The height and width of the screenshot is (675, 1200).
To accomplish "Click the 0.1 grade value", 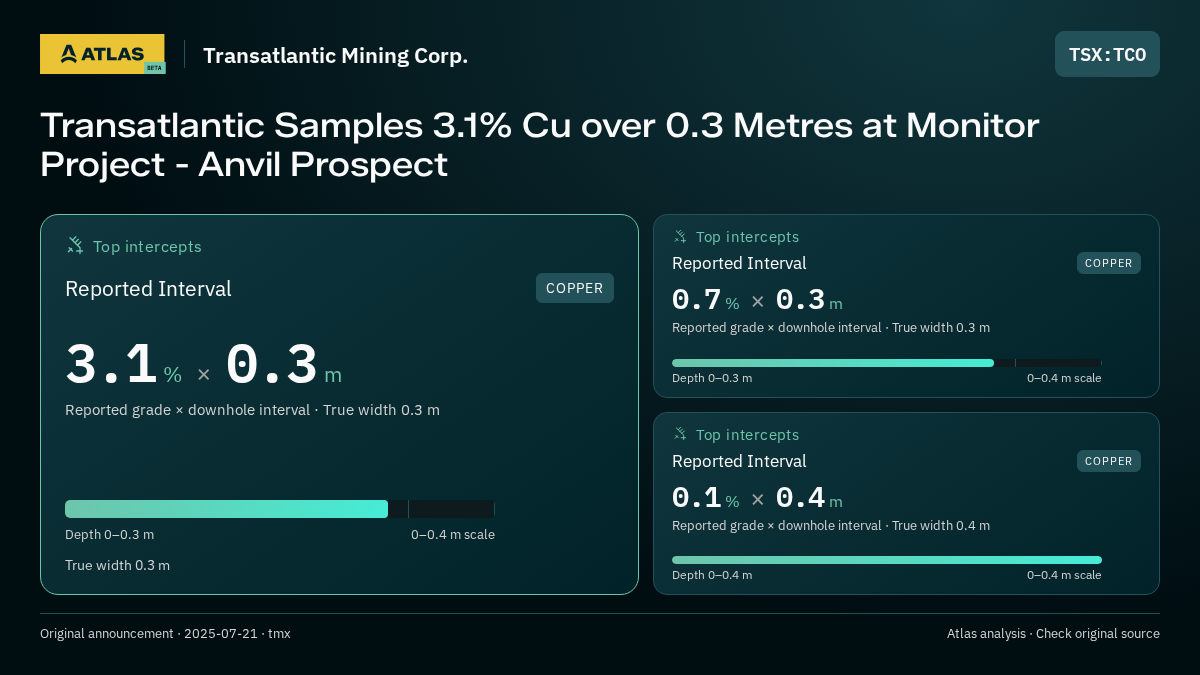I will pos(696,498).
